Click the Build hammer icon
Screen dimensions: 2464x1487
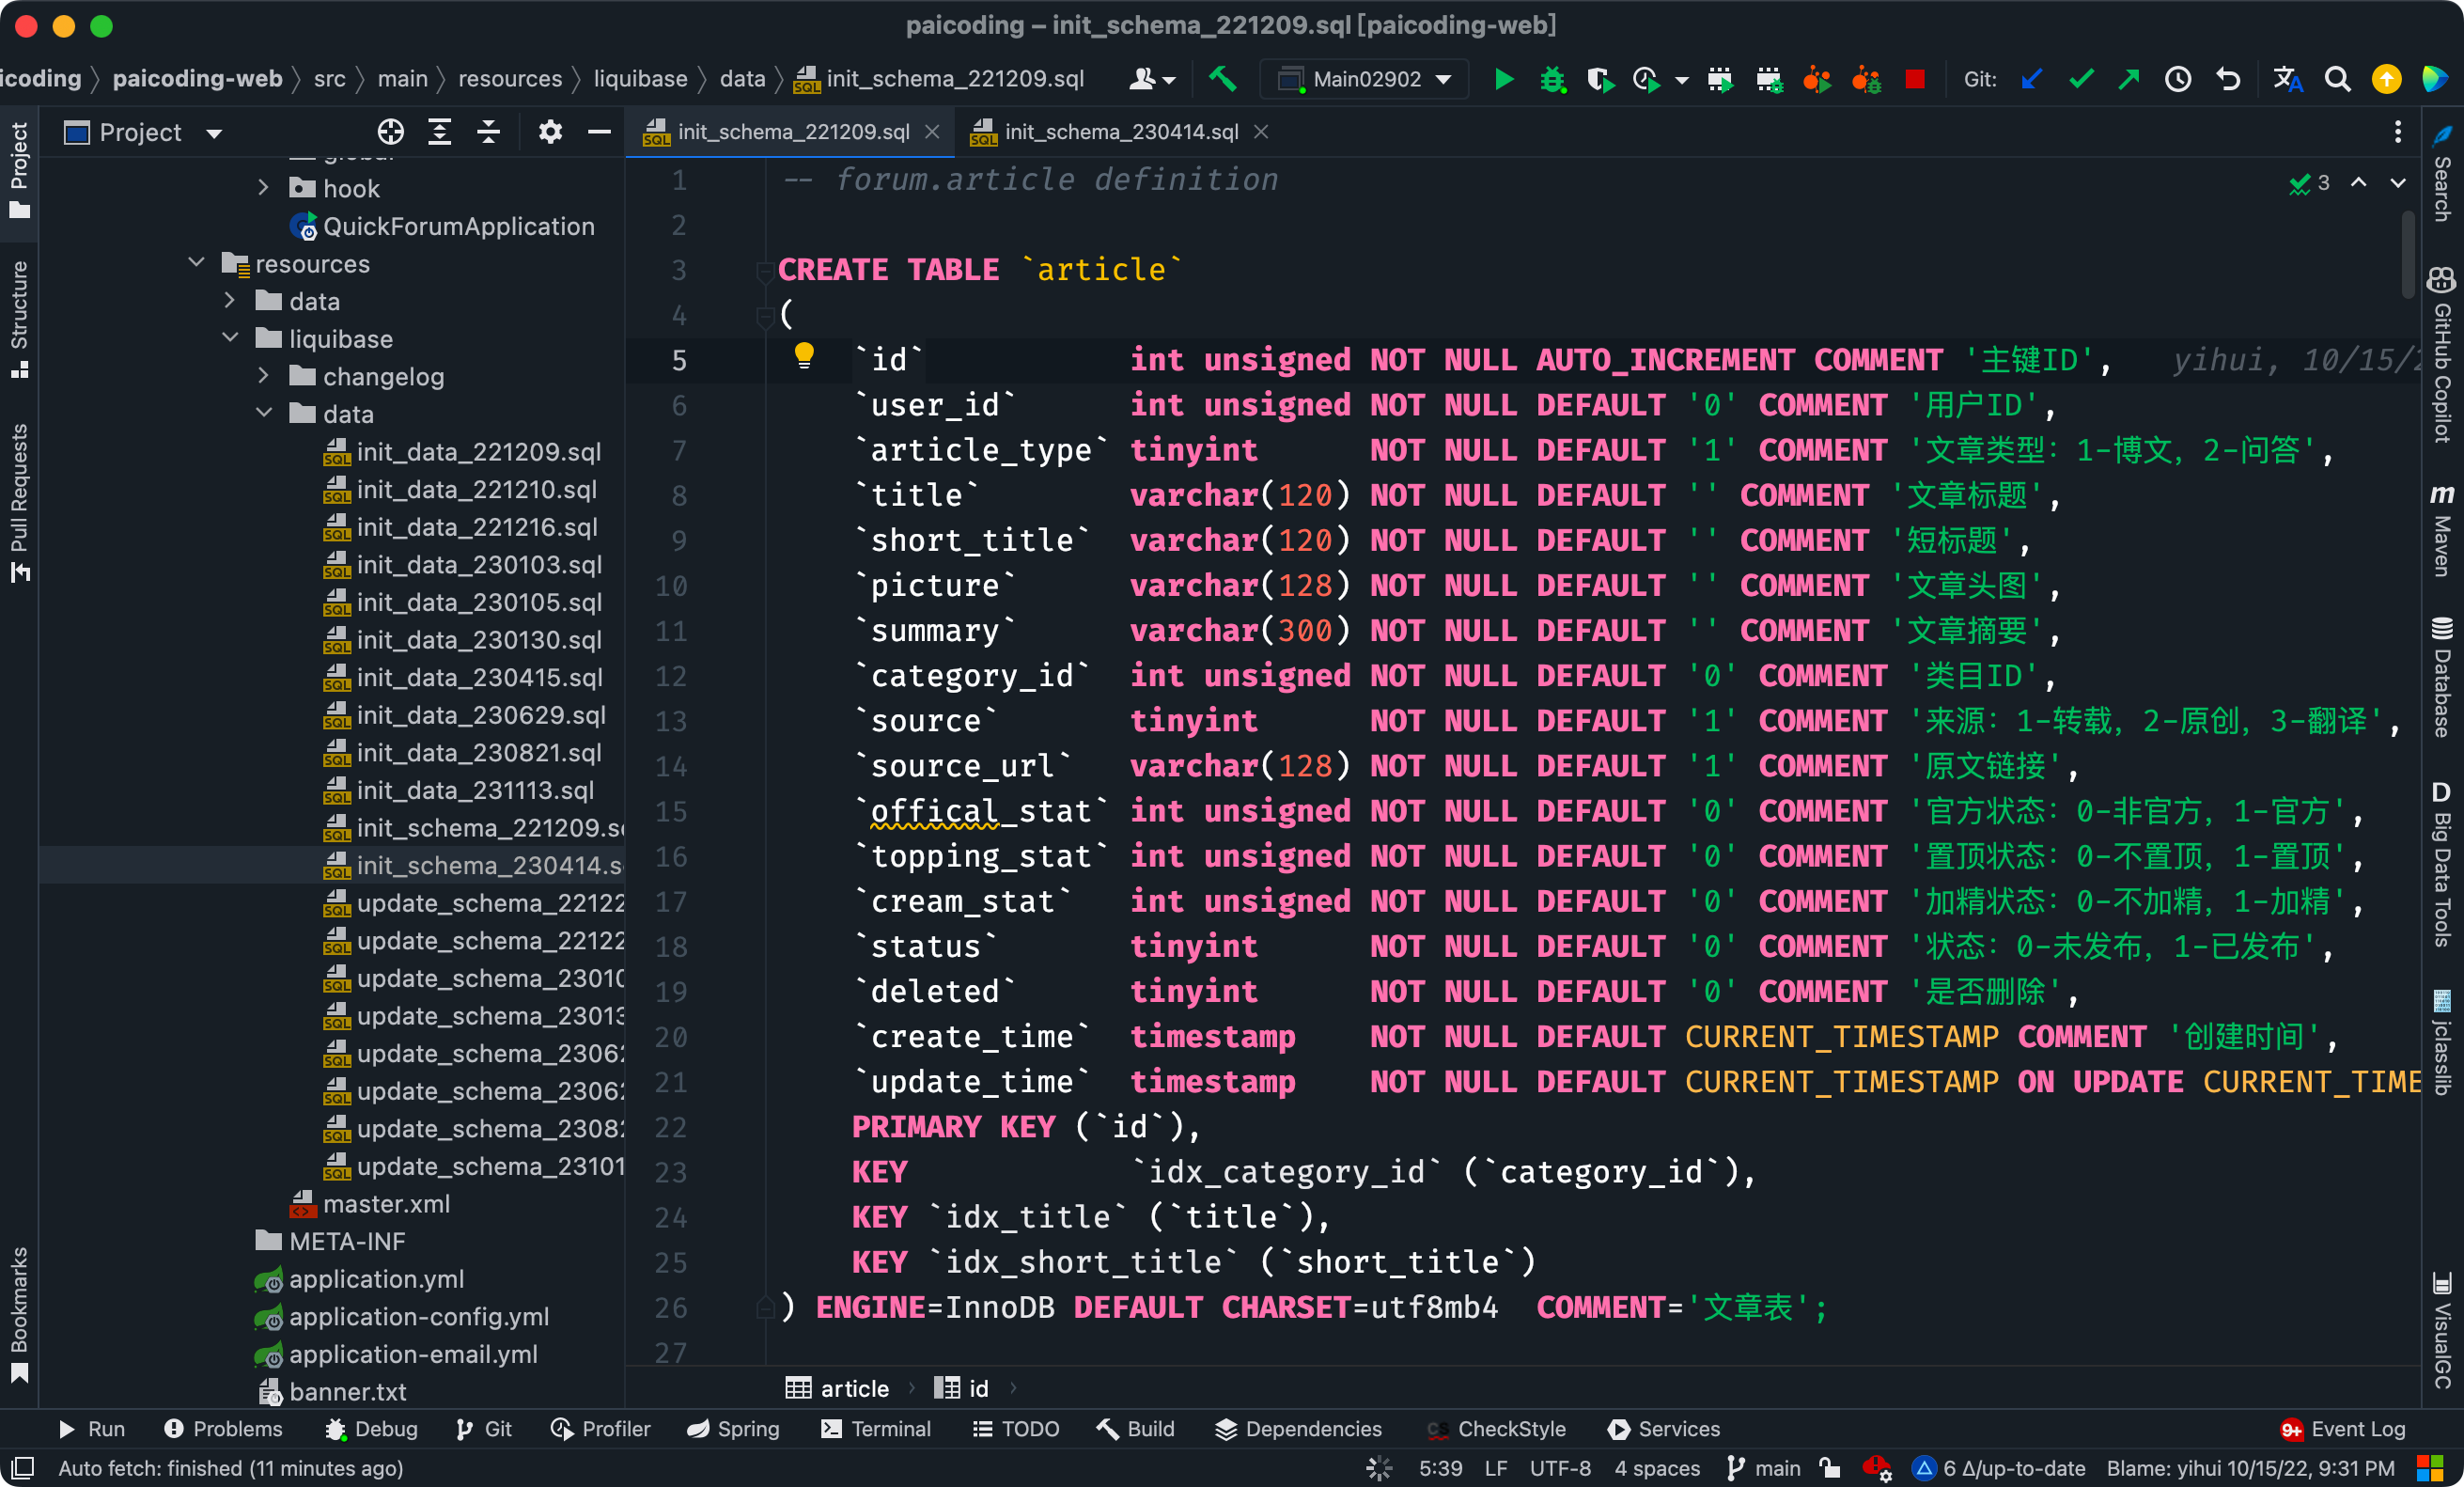click(x=1222, y=79)
